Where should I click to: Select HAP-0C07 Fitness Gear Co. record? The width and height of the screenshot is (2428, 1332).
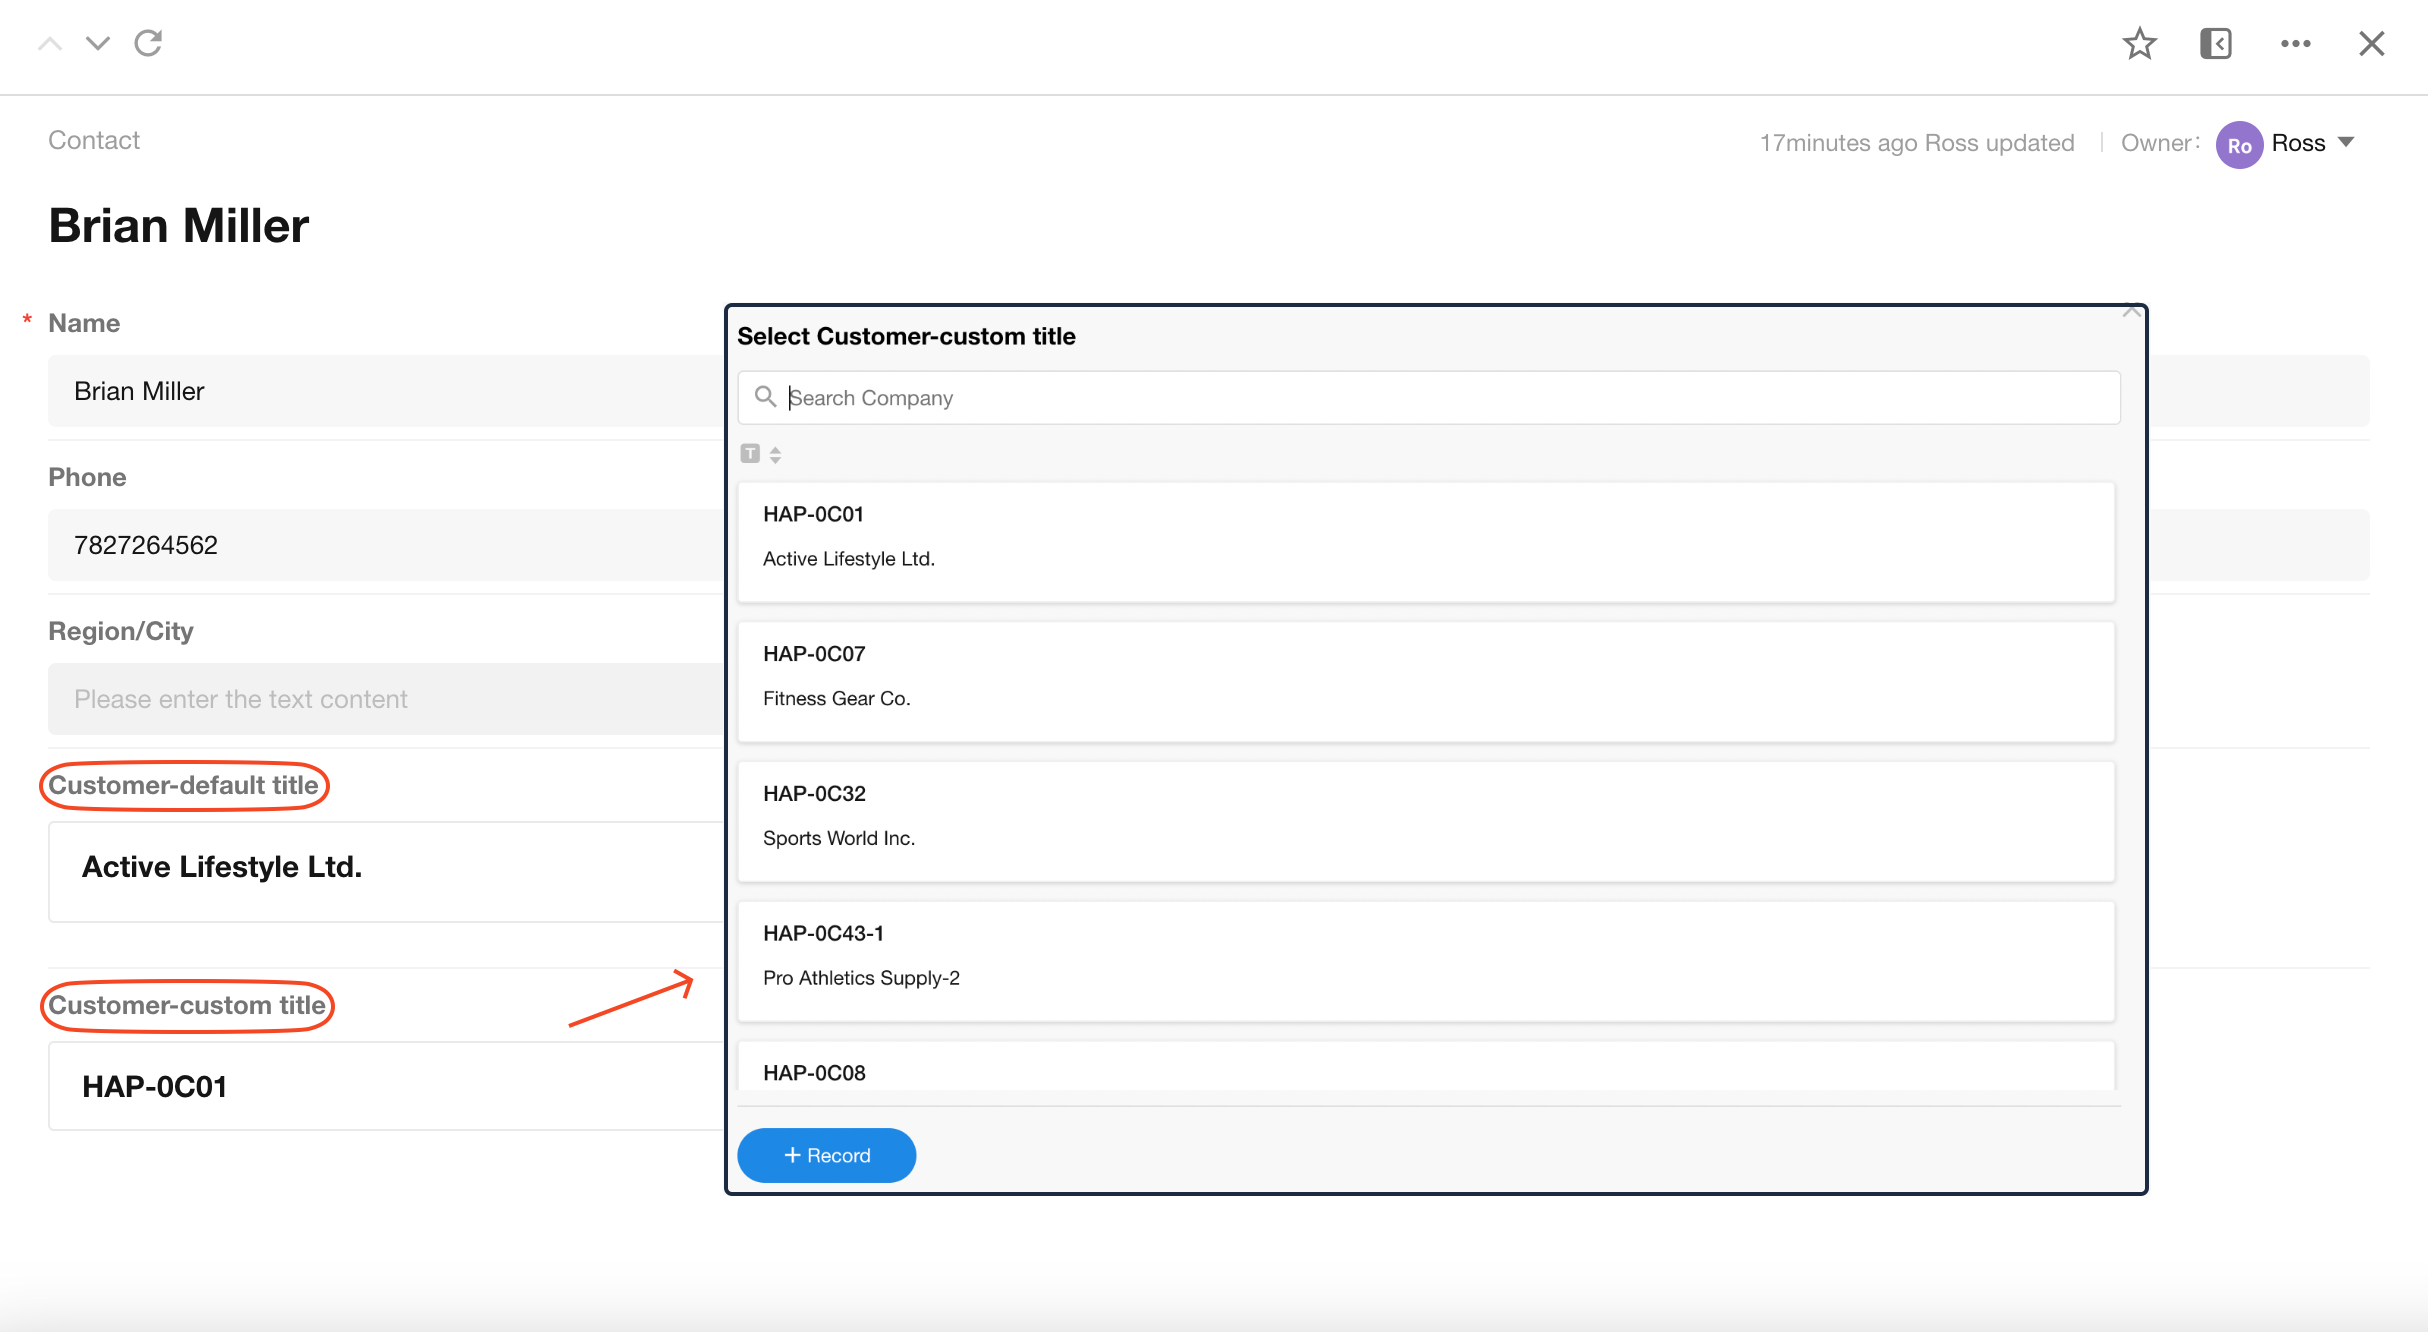point(1425,681)
